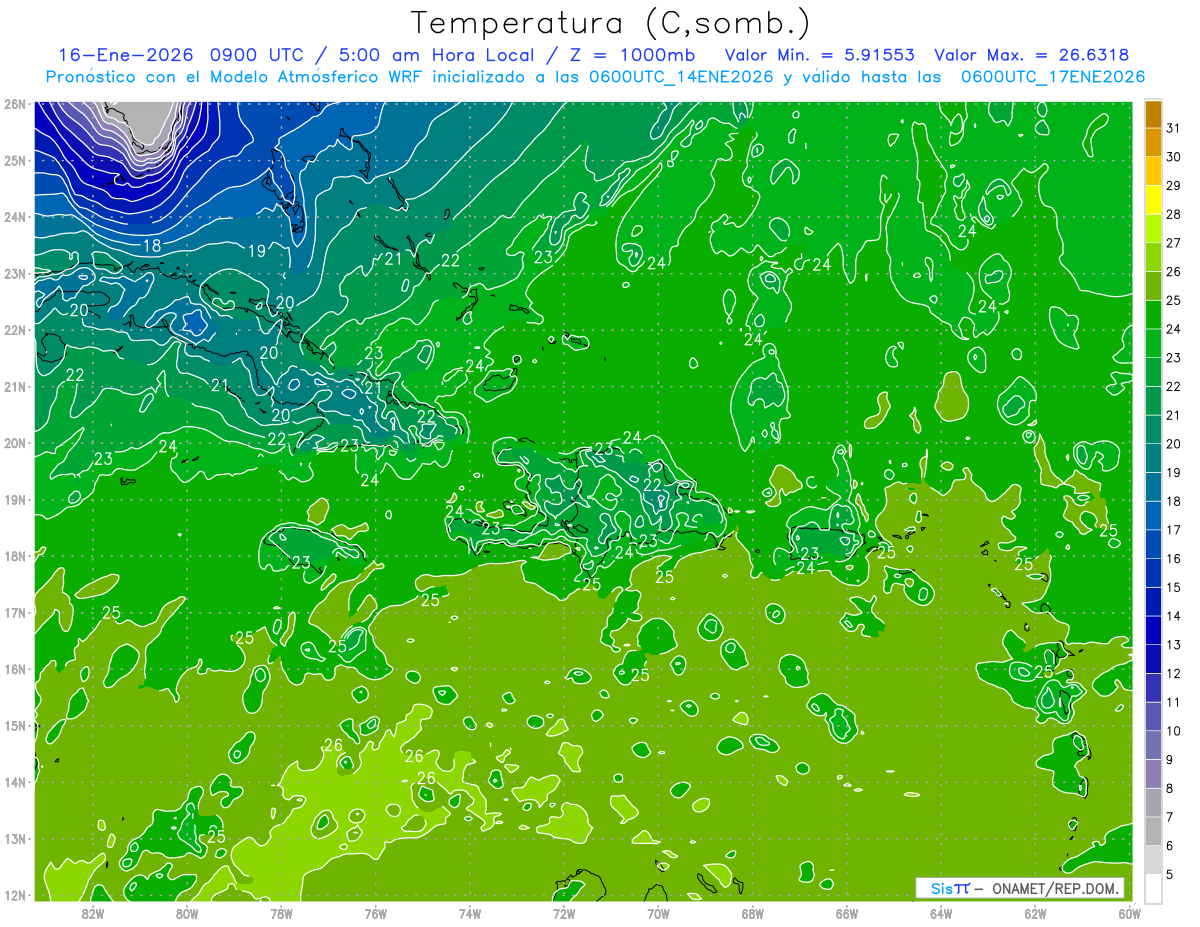Image resolution: width=1200 pixels, height=927 pixels.
Task: Click the 22N latitude axis label
Action: point(14,330)
